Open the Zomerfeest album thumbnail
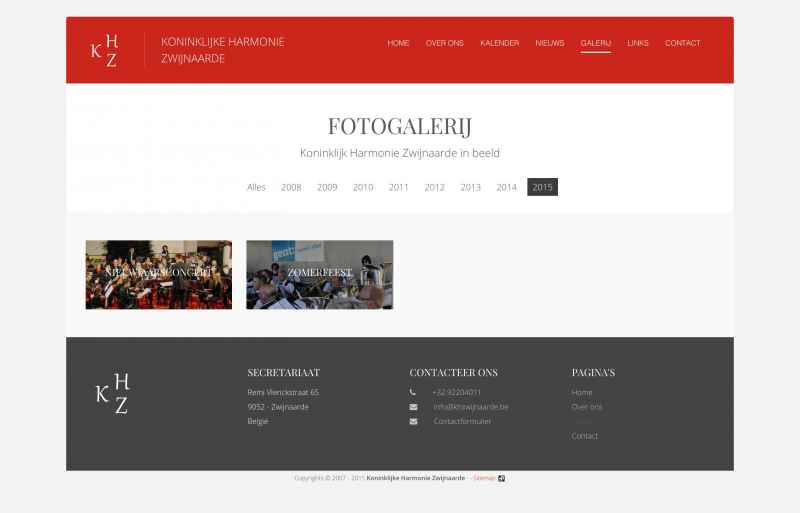 320,275
